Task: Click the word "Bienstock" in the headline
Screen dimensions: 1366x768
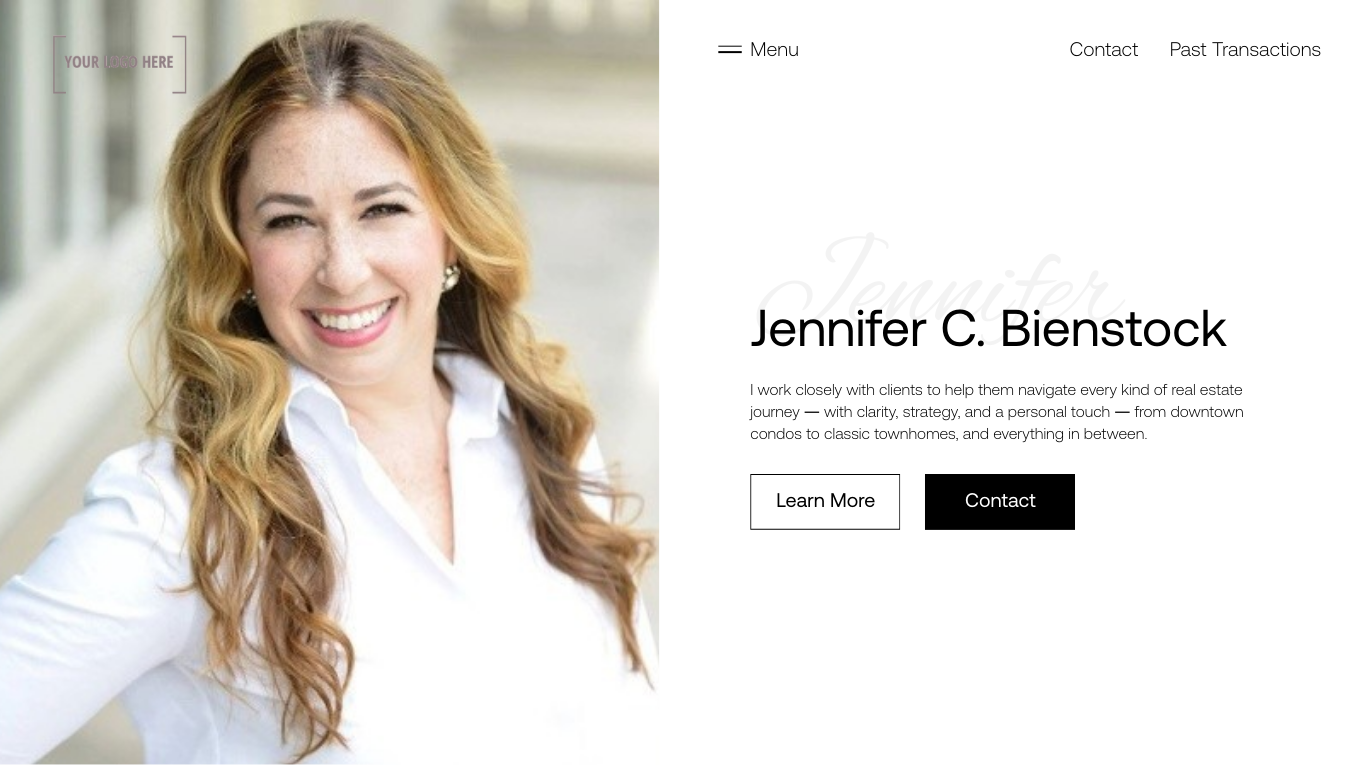Action: [1113, 329]
